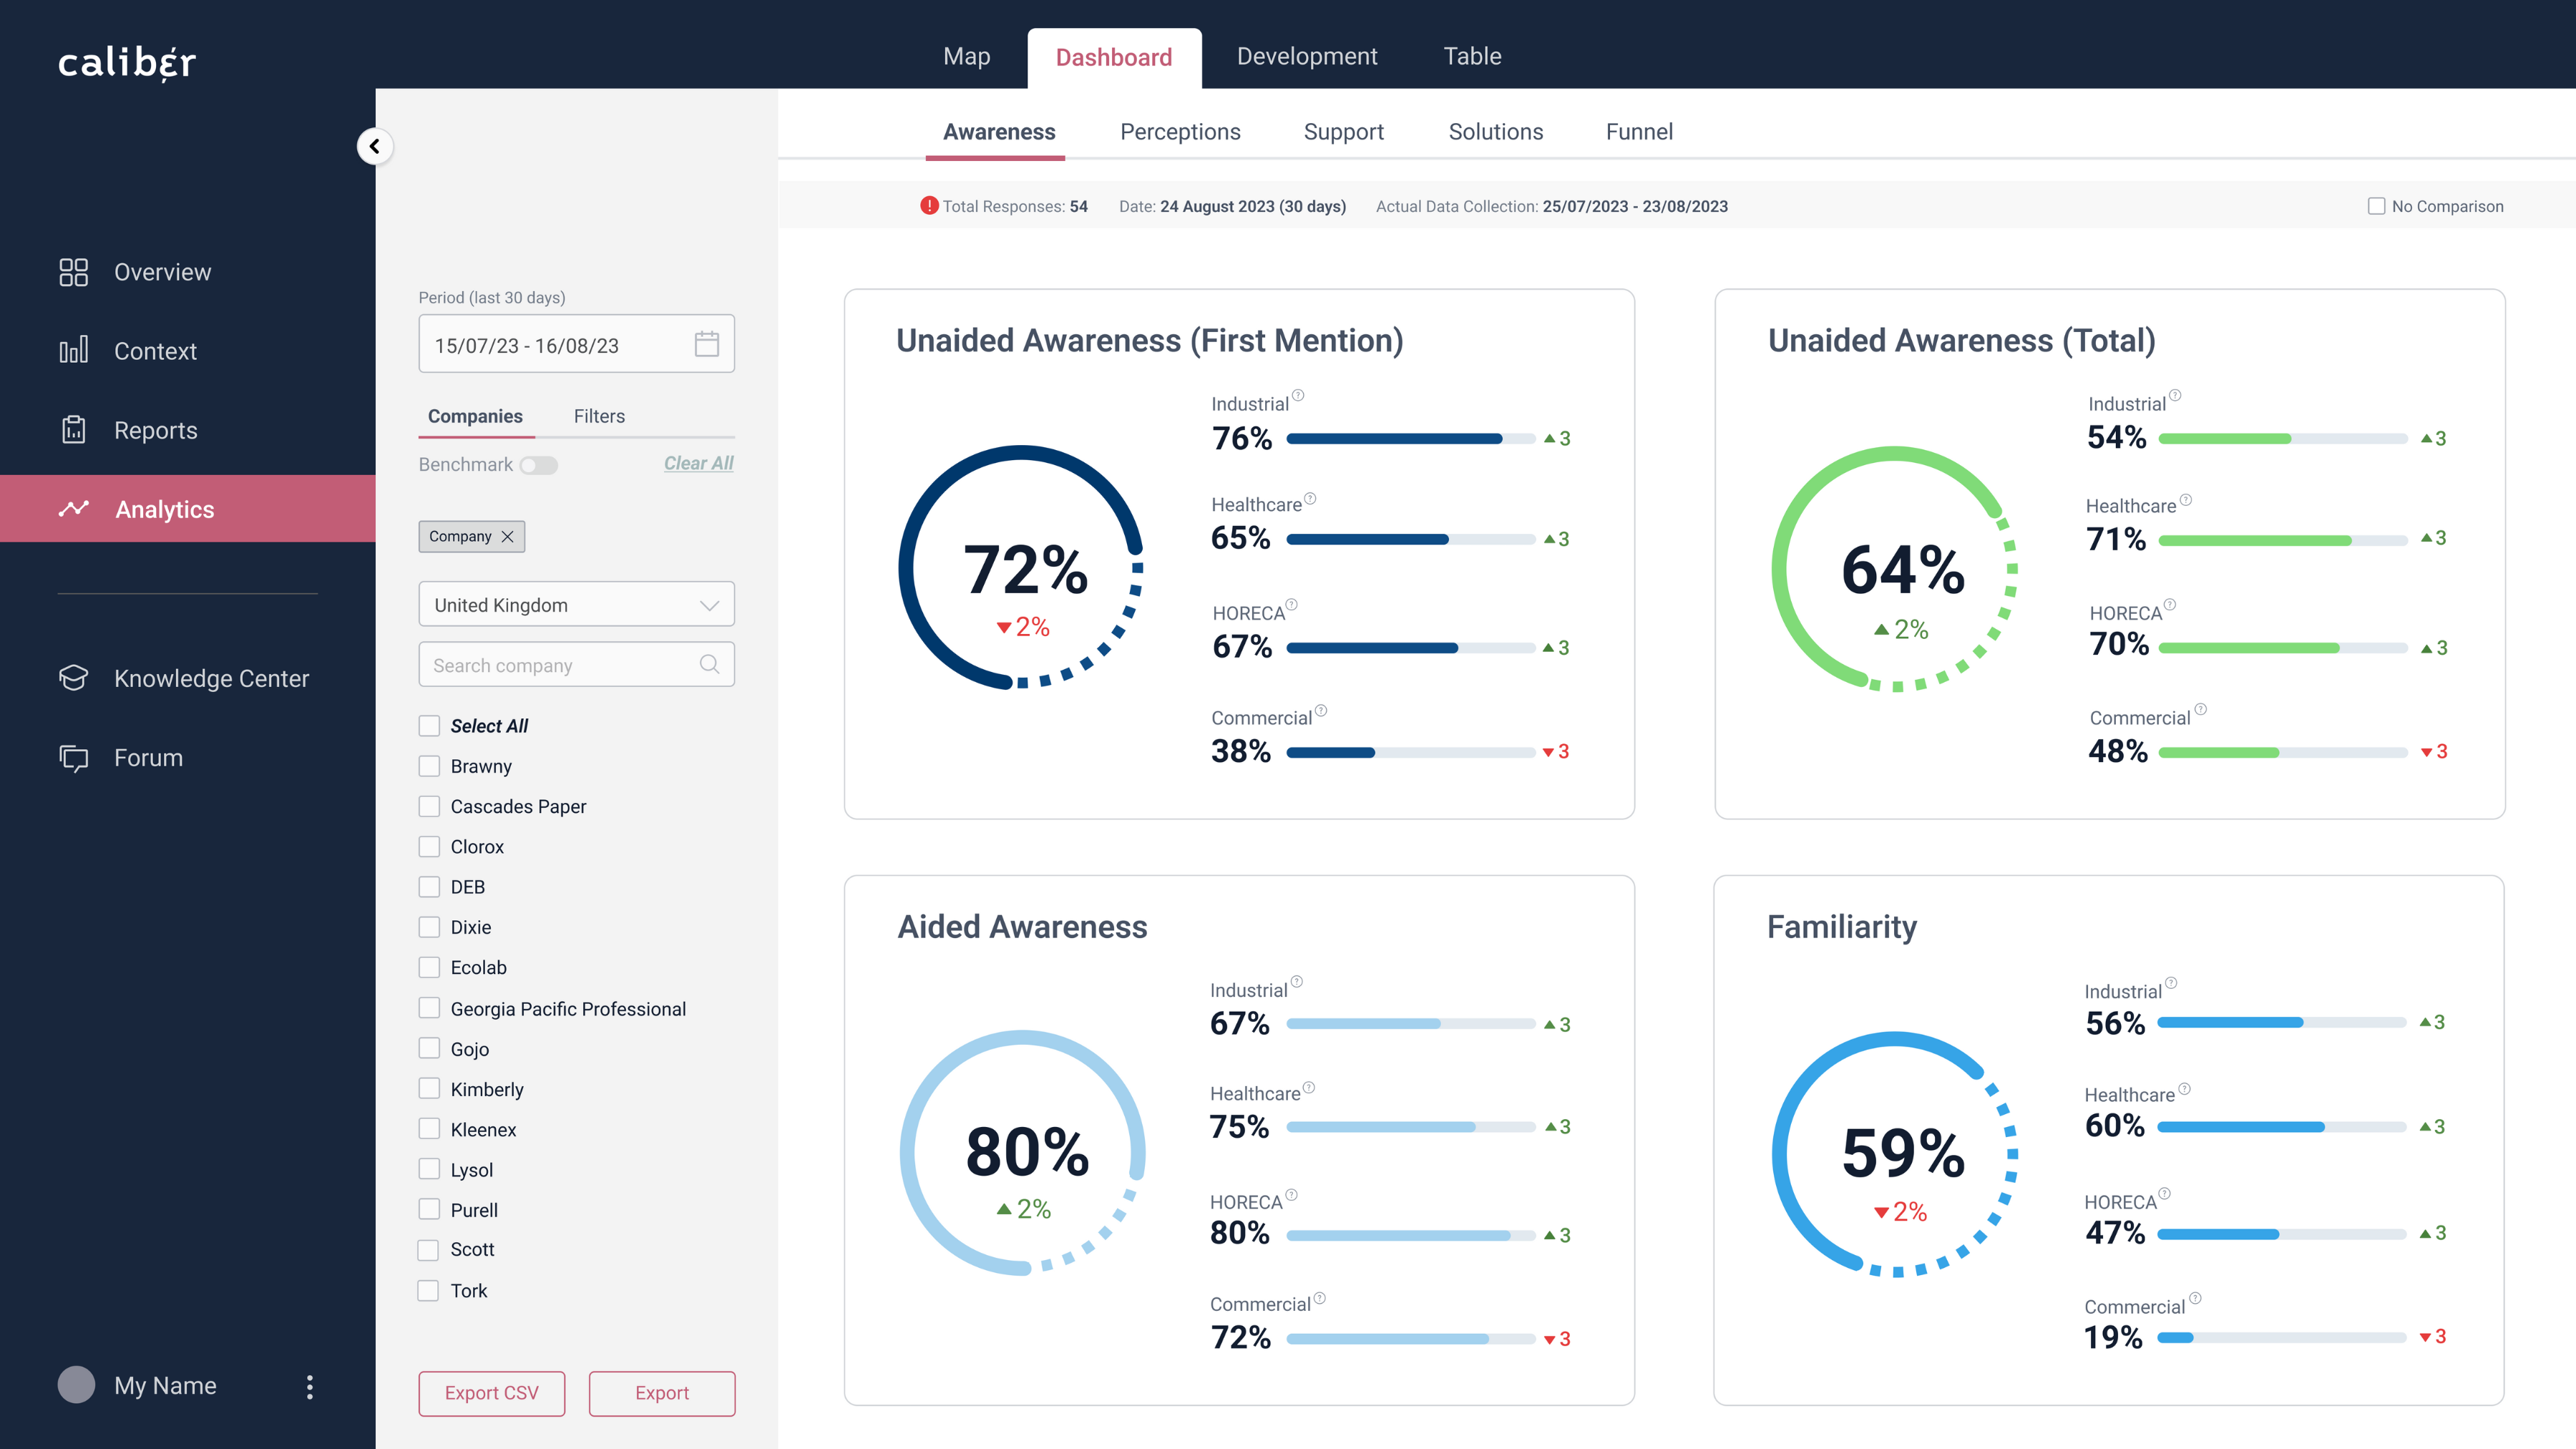Open the United Kingdom country dropdown
The height and width of the screenshot is (1449, 2576).
(576, 604)
